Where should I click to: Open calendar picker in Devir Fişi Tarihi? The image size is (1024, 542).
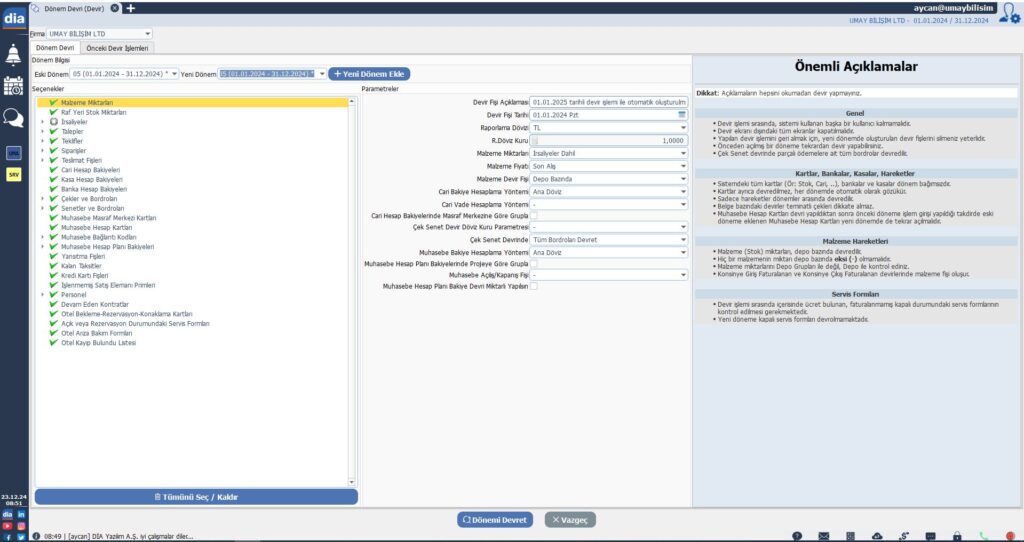(682, 115)
